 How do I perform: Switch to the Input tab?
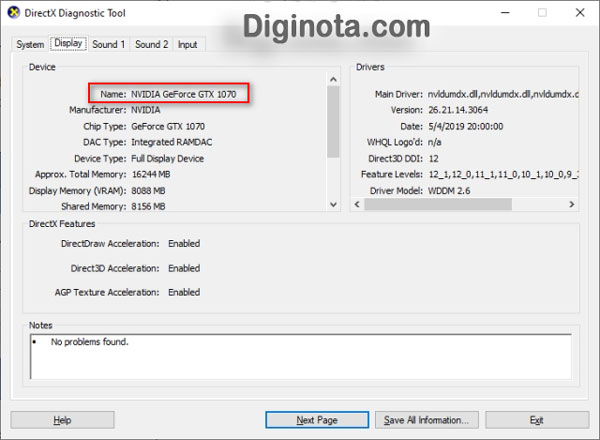(188, 44)
